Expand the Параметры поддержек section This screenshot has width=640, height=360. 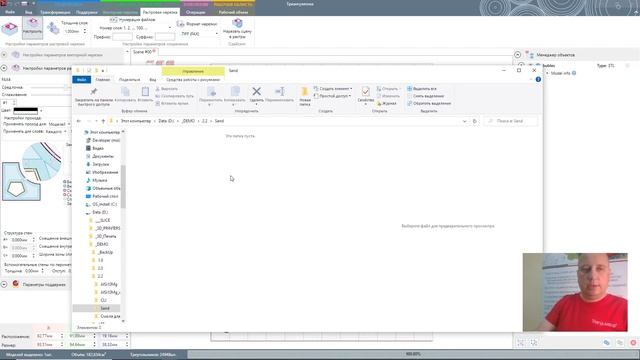tap(4, 284)
